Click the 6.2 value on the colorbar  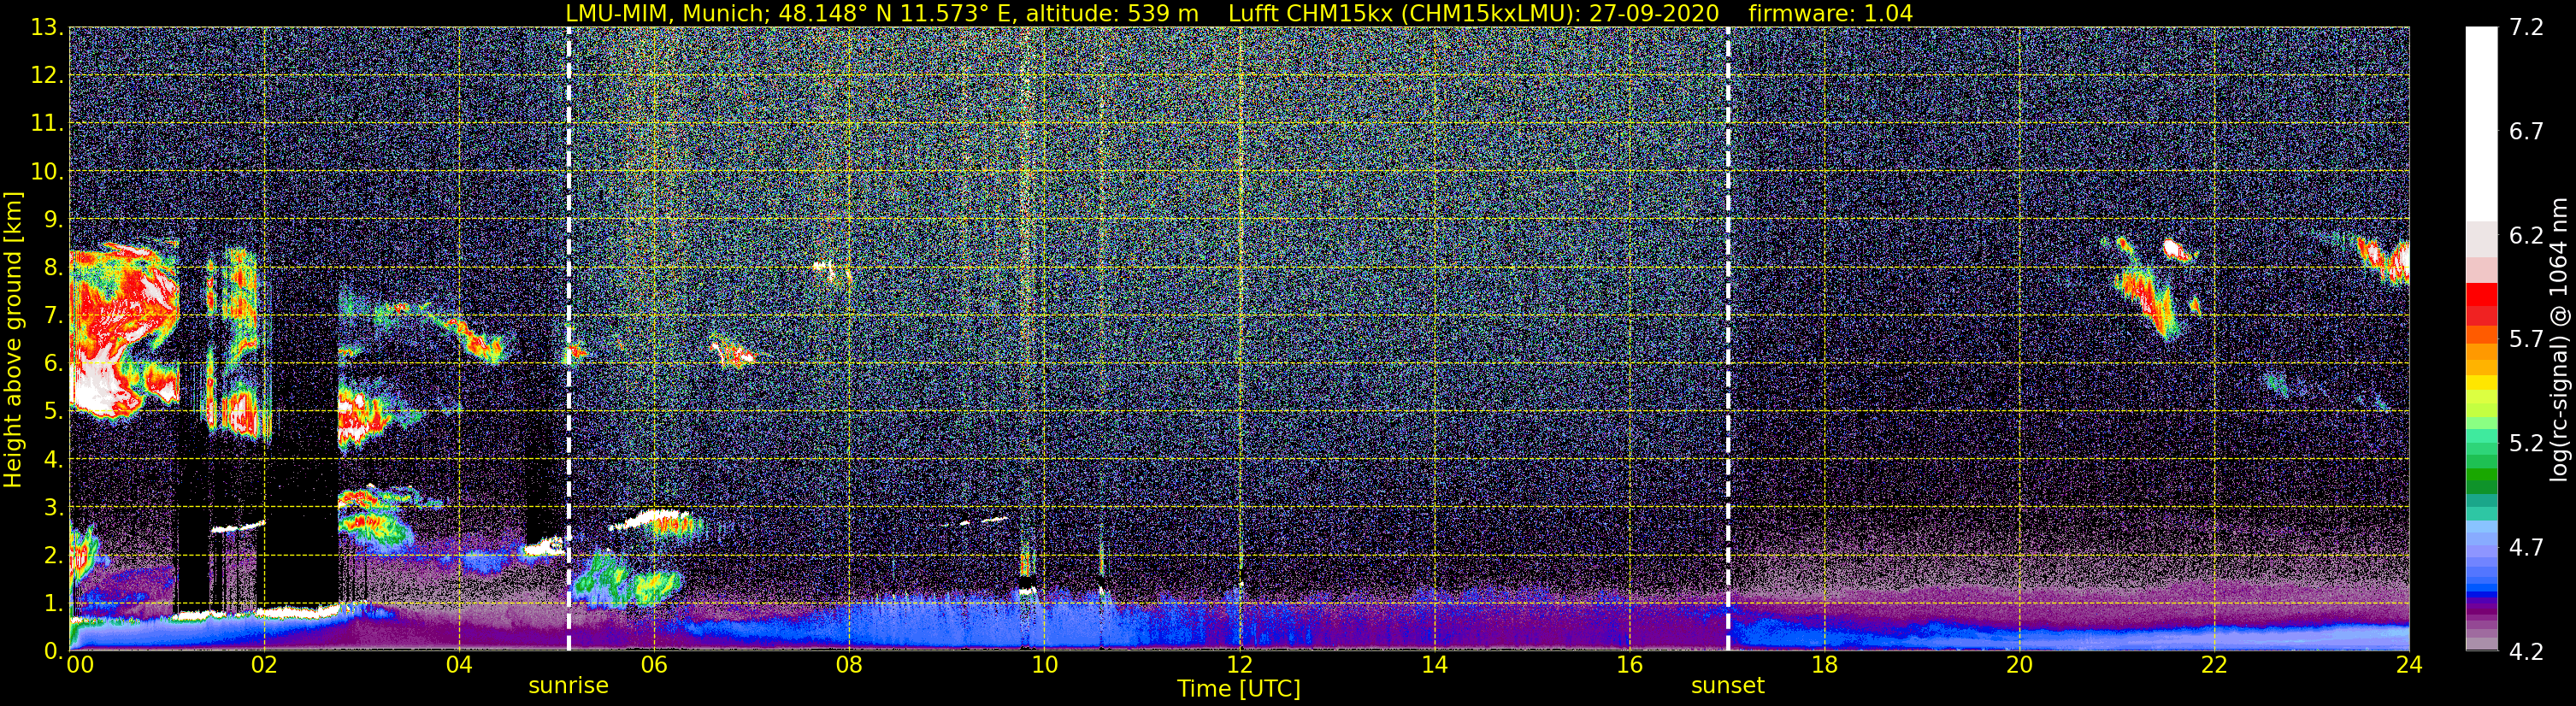pyautogui.click(x=2526, y=236)
